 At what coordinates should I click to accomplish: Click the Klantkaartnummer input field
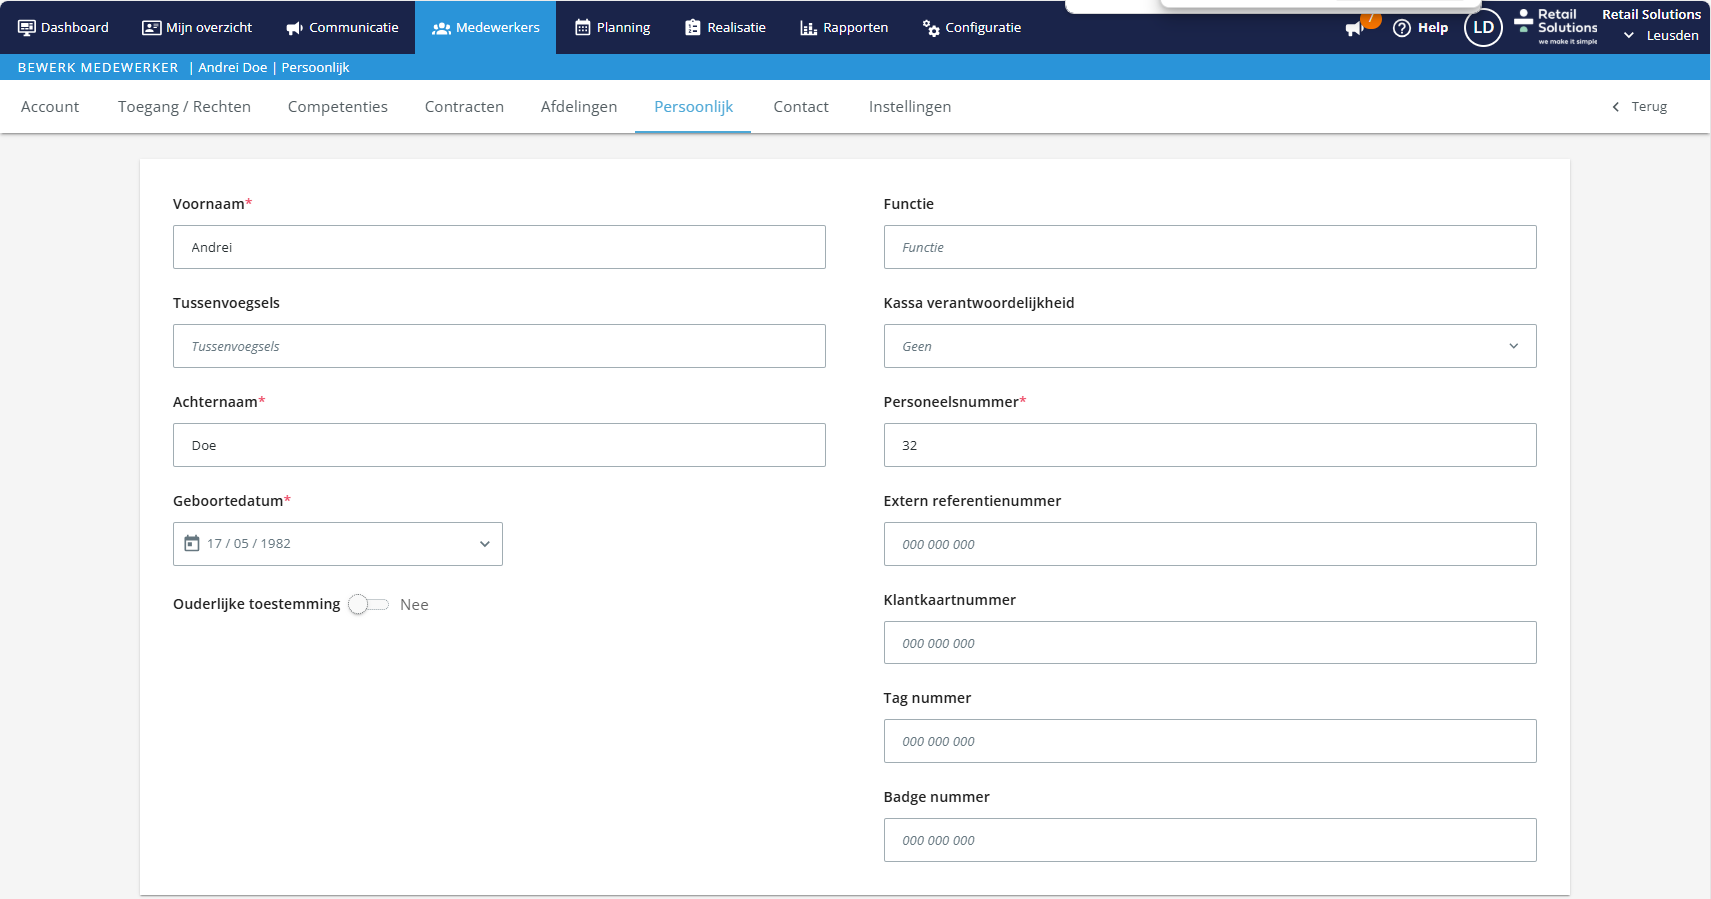click(x=1210, y=643)
